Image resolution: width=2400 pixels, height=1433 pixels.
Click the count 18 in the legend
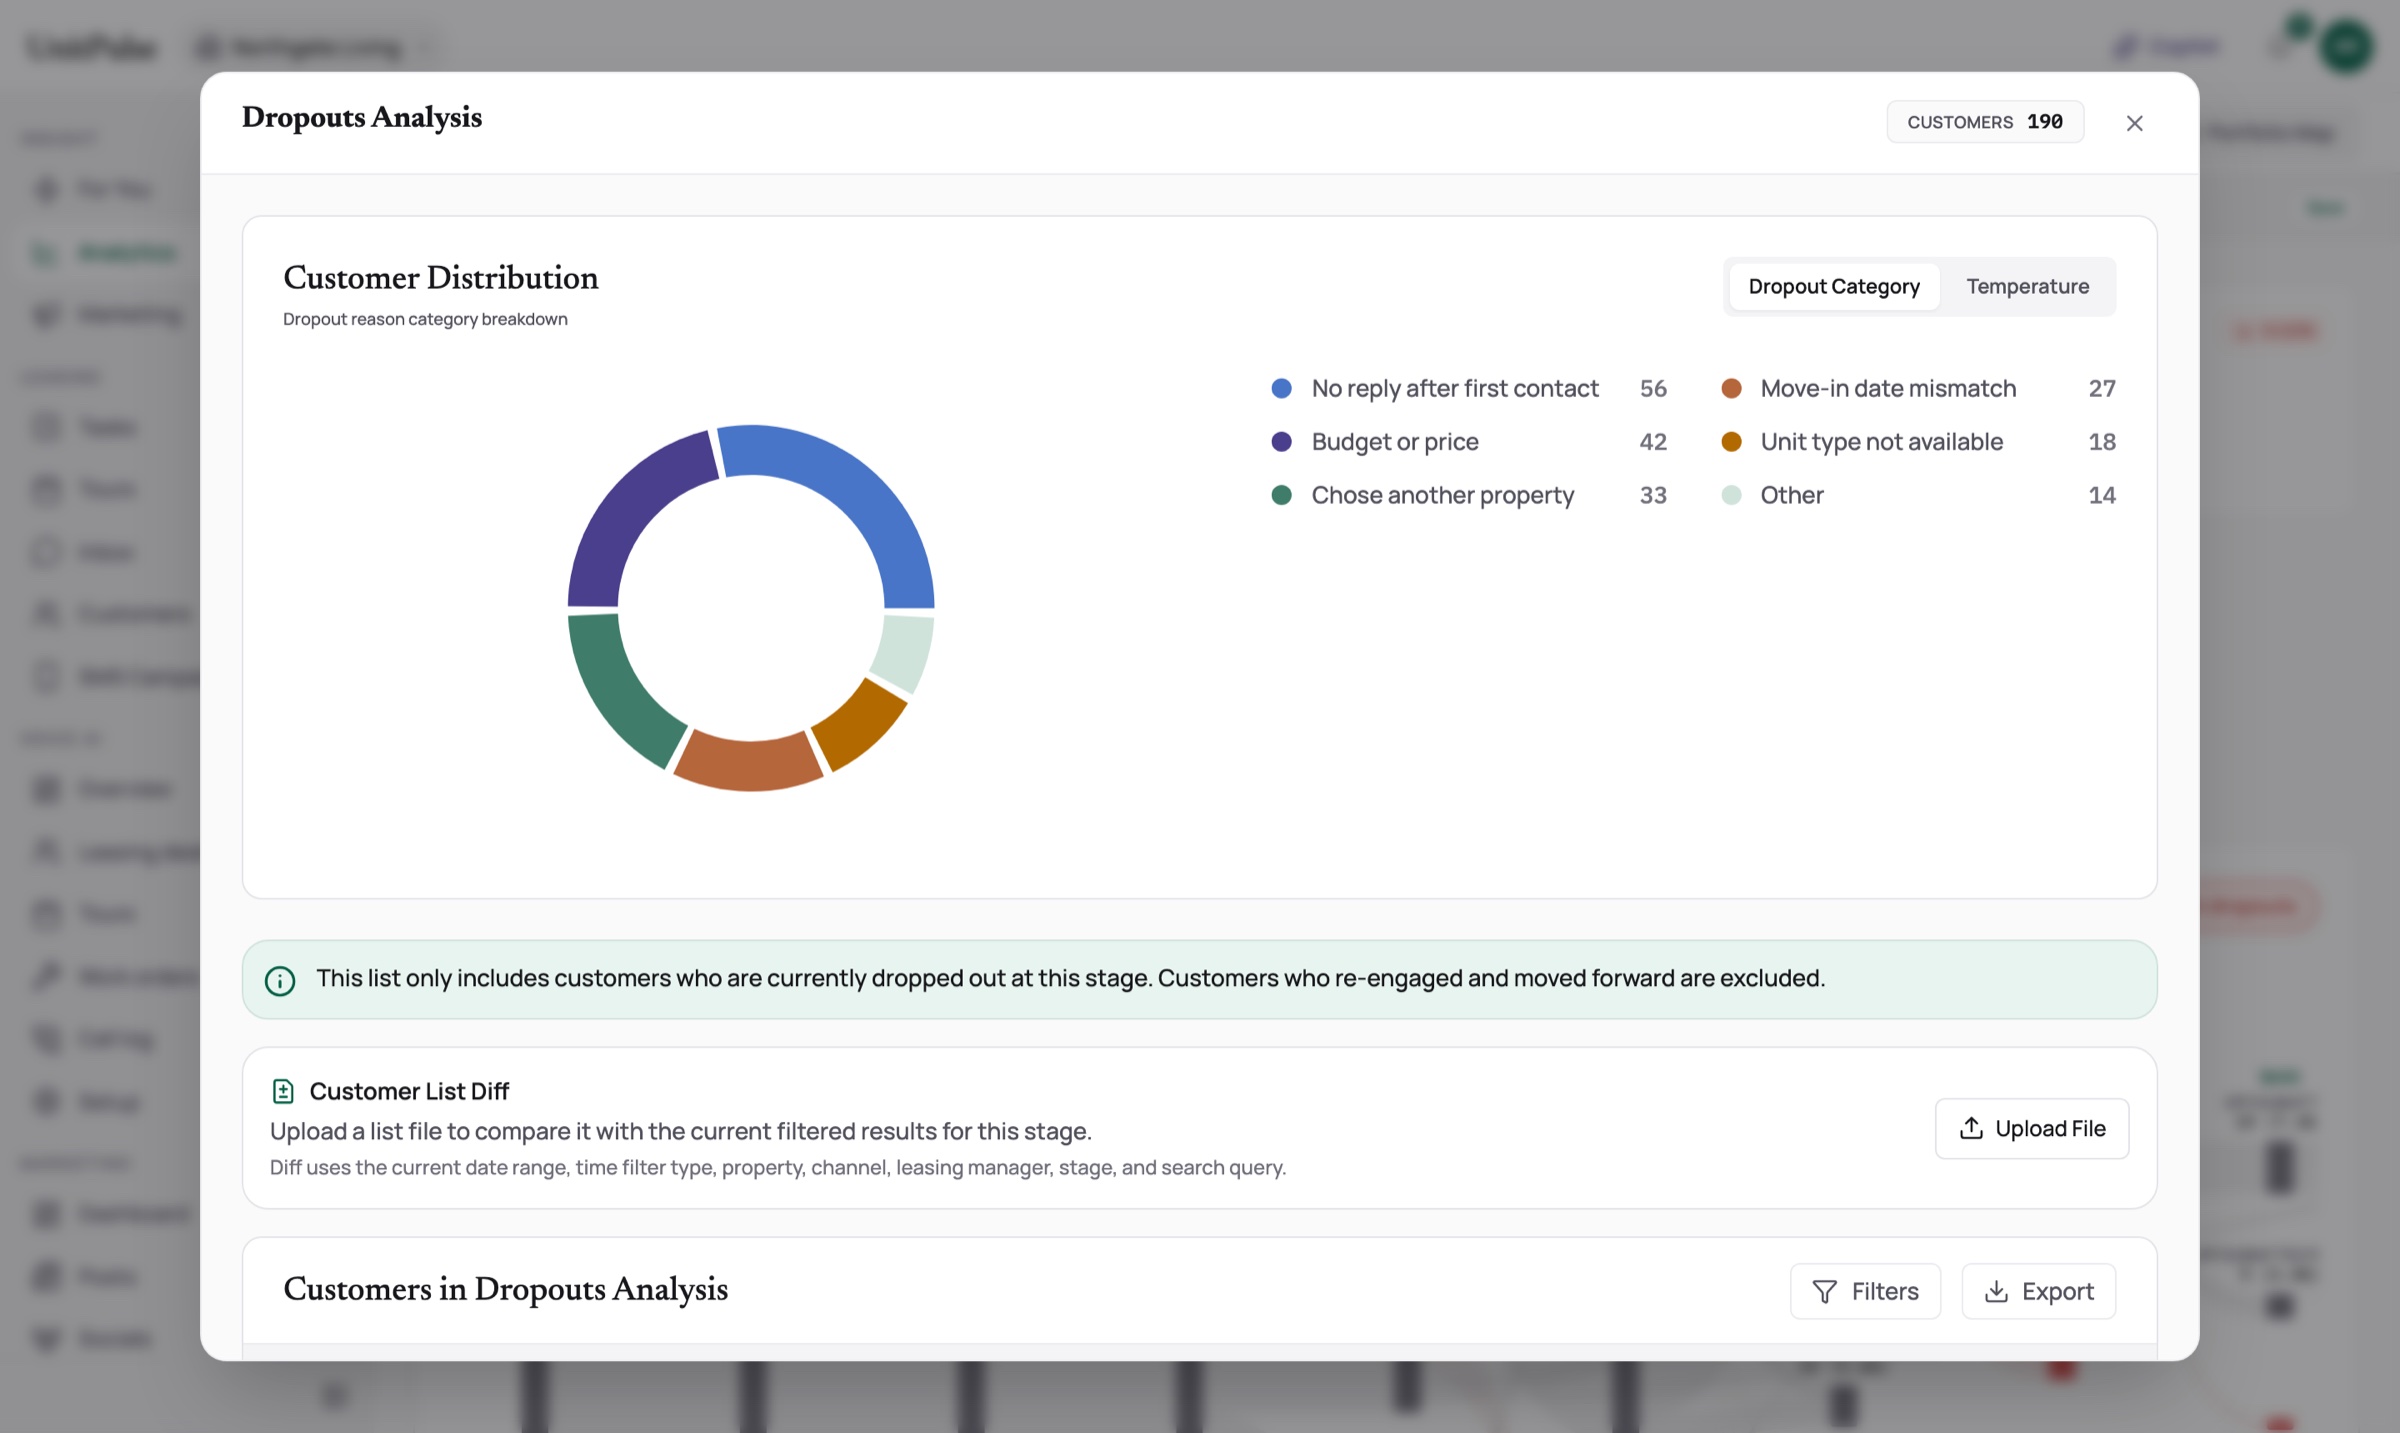[x=2102, y=442]
